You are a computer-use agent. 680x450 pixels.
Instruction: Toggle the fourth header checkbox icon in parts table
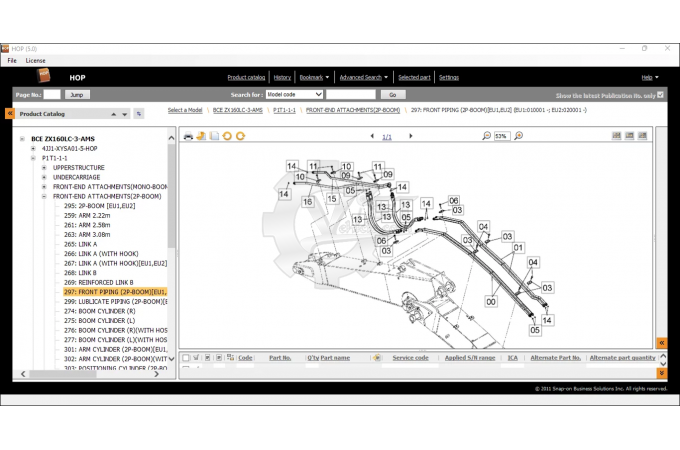[219, 358]
